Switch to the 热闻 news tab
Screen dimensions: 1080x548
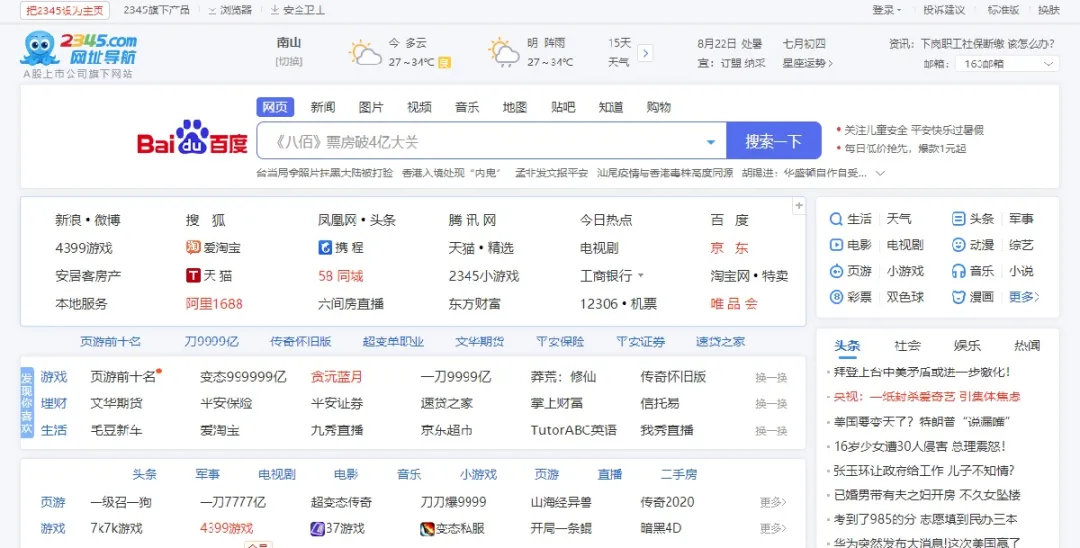(1027, 346)
